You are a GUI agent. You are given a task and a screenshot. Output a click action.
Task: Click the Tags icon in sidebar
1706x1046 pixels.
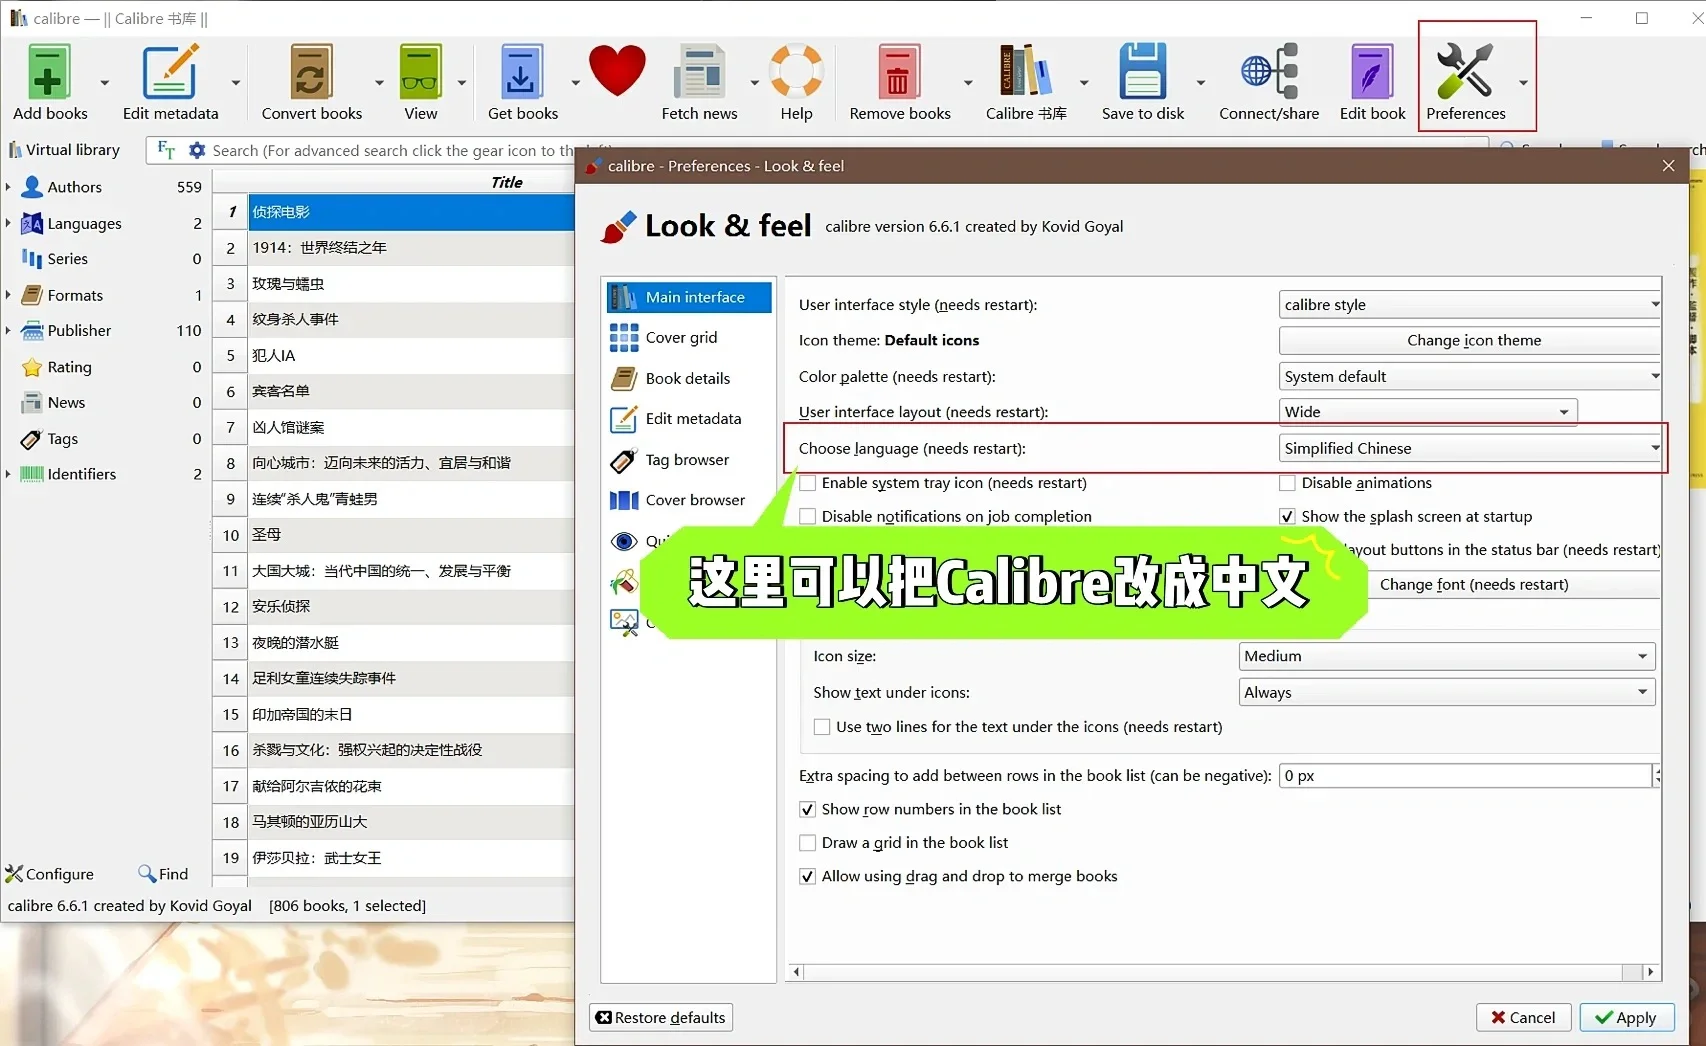tap(32, 439)
